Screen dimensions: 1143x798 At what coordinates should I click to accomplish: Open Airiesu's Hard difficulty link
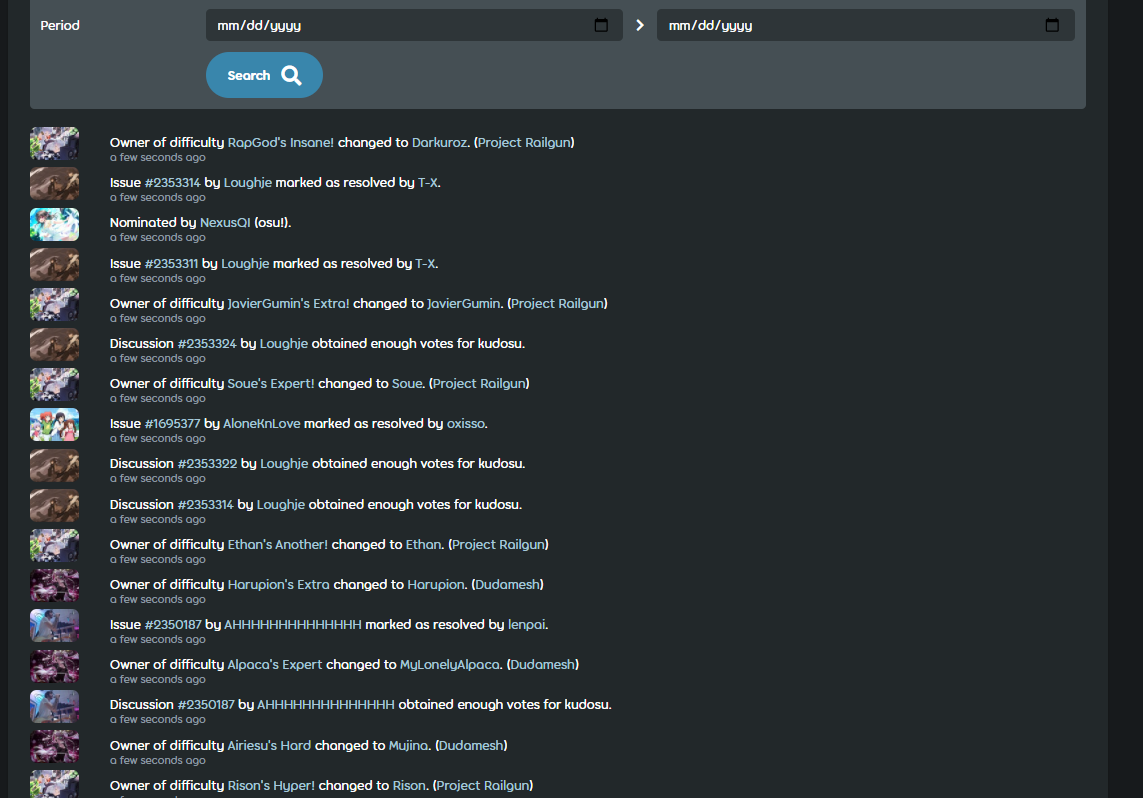click(x=269, y=746)
